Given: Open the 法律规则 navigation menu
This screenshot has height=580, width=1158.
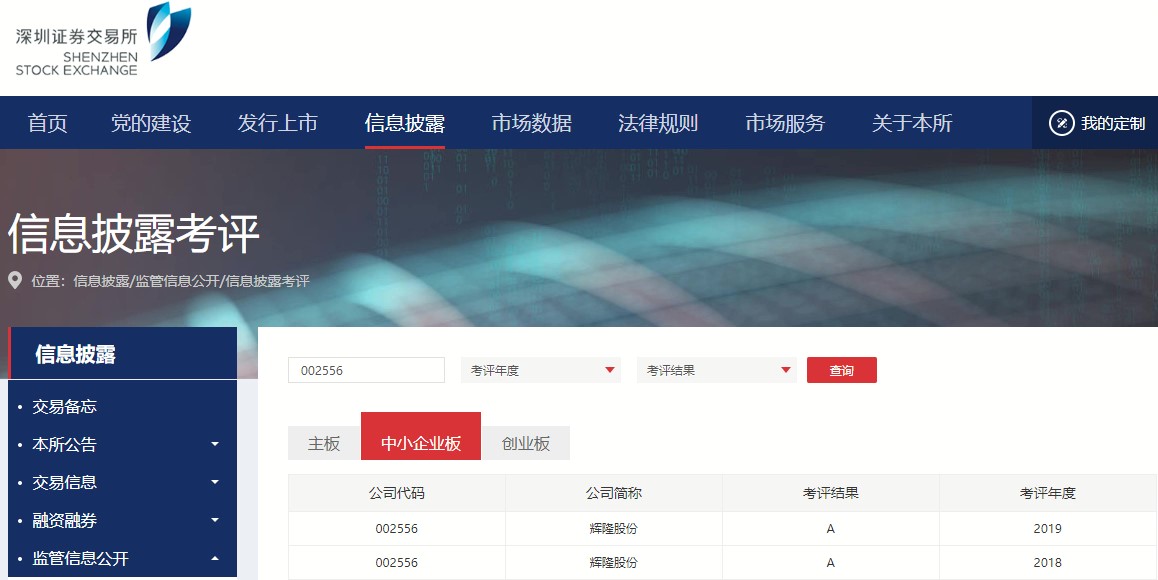Looking at the screenshot, I should pyautogui.click(x=658, y=123).
